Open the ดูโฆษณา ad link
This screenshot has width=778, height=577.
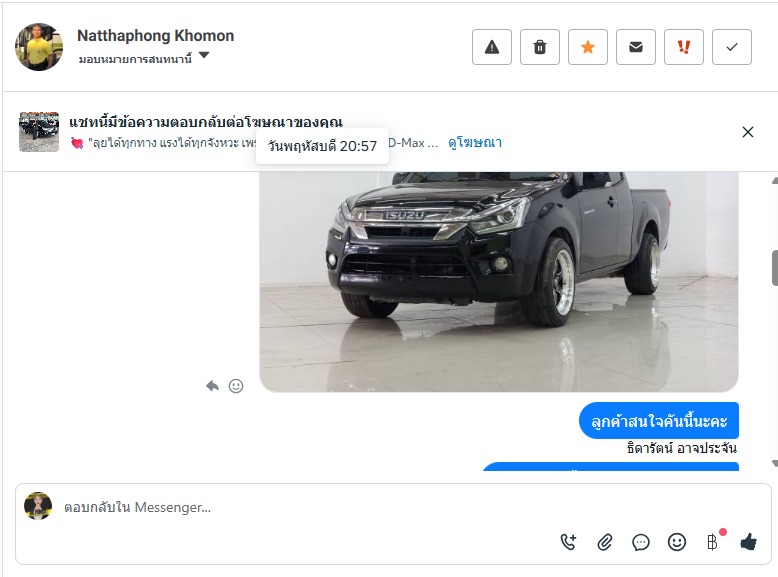475,143
